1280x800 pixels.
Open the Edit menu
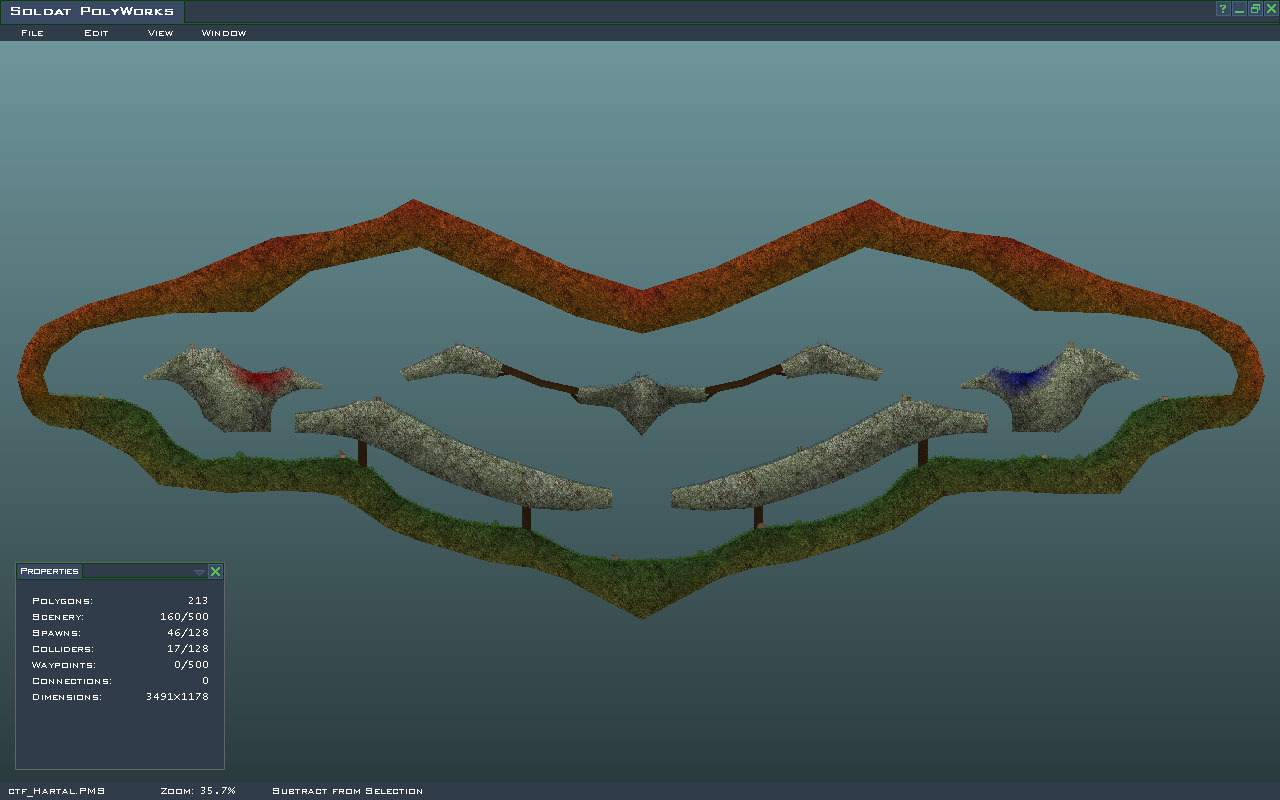tap(96, 33)
